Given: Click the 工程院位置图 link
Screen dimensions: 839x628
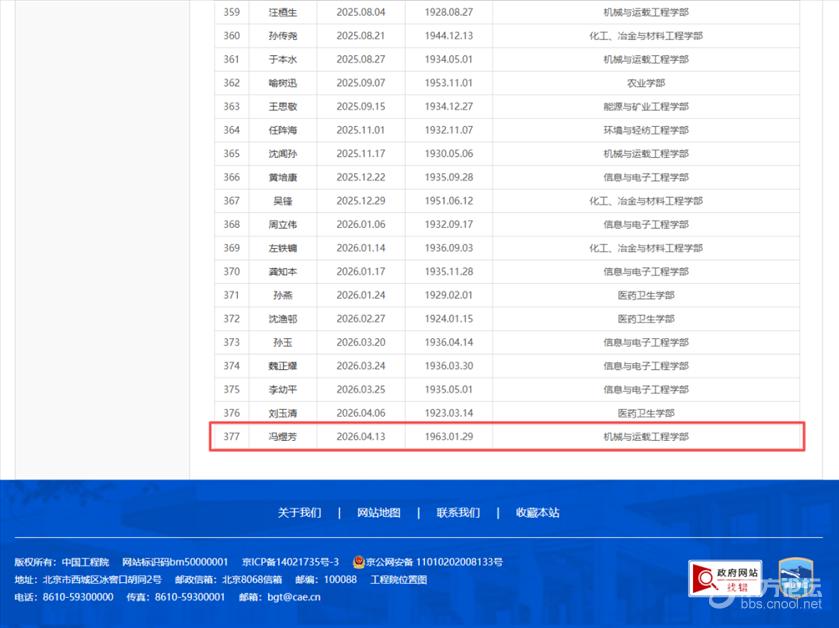Looking at the screenshot, I should point(399,580).
